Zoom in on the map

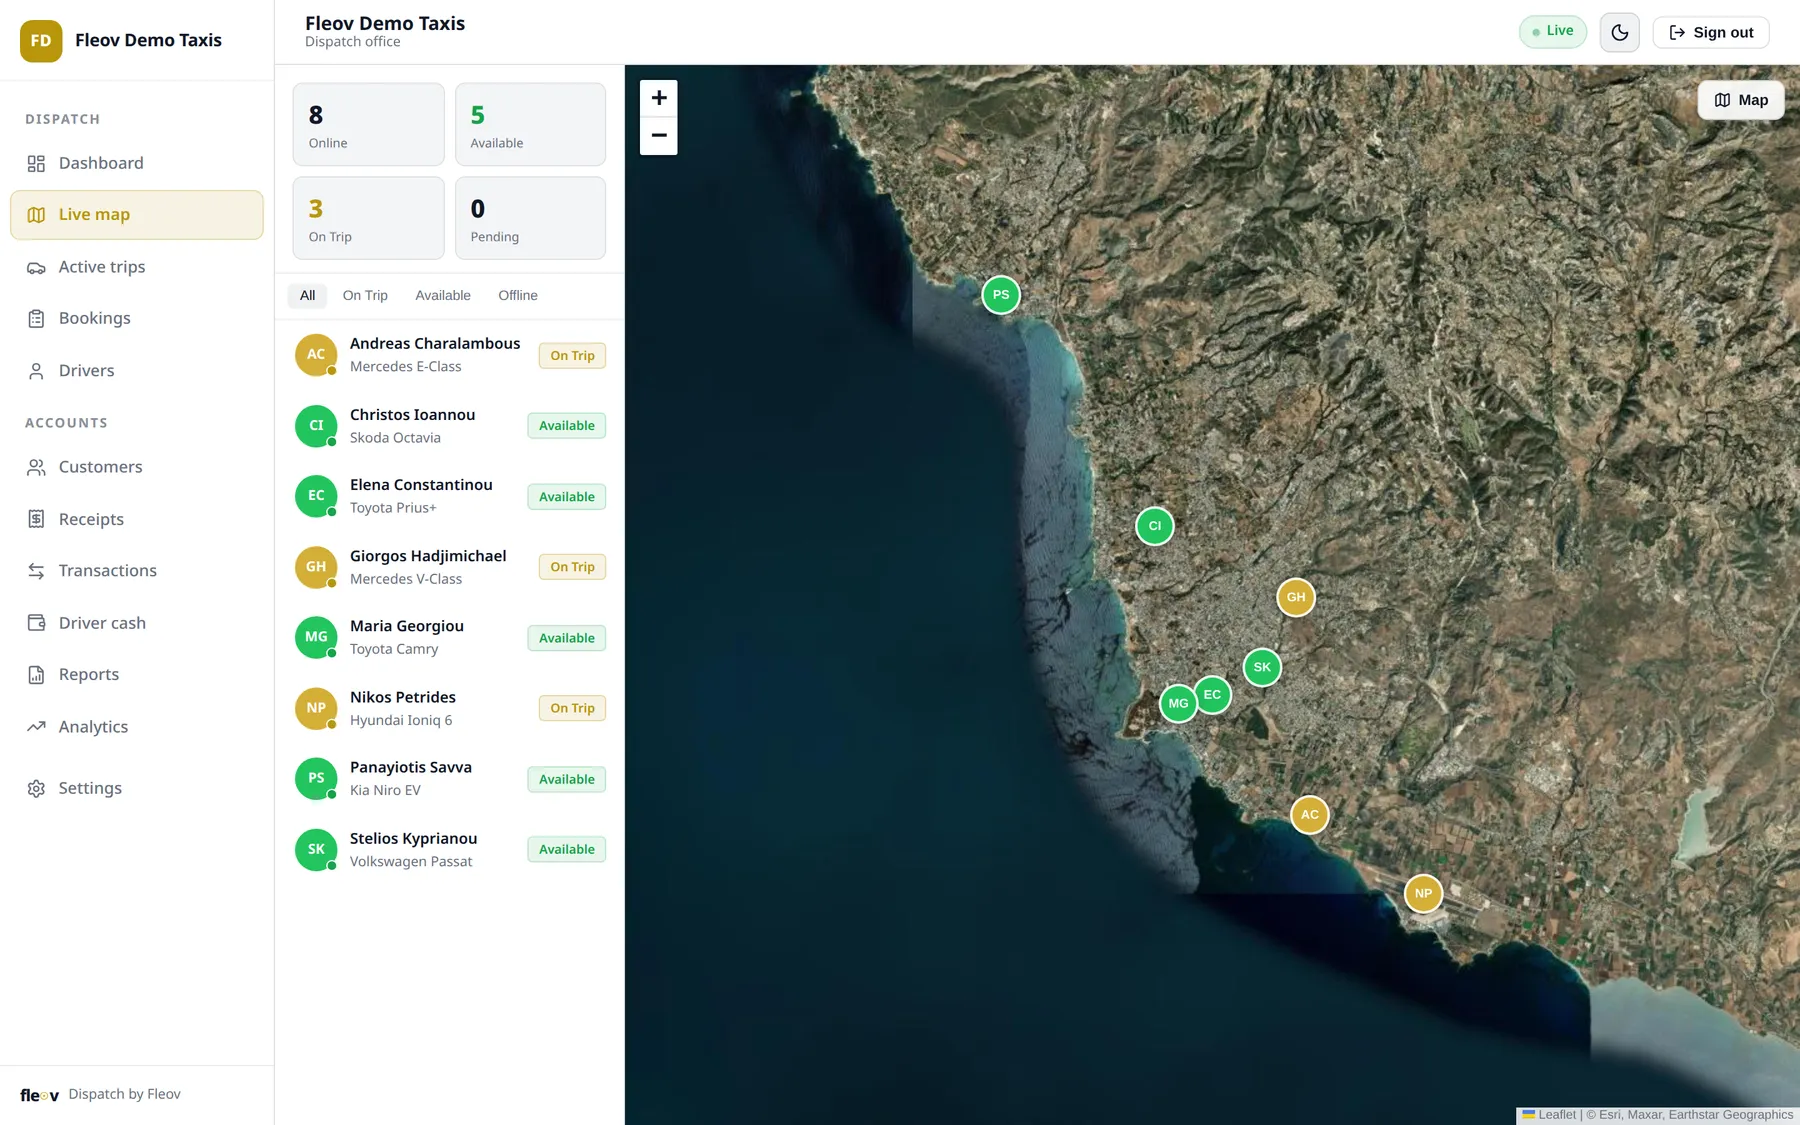(x=658, y=98)
